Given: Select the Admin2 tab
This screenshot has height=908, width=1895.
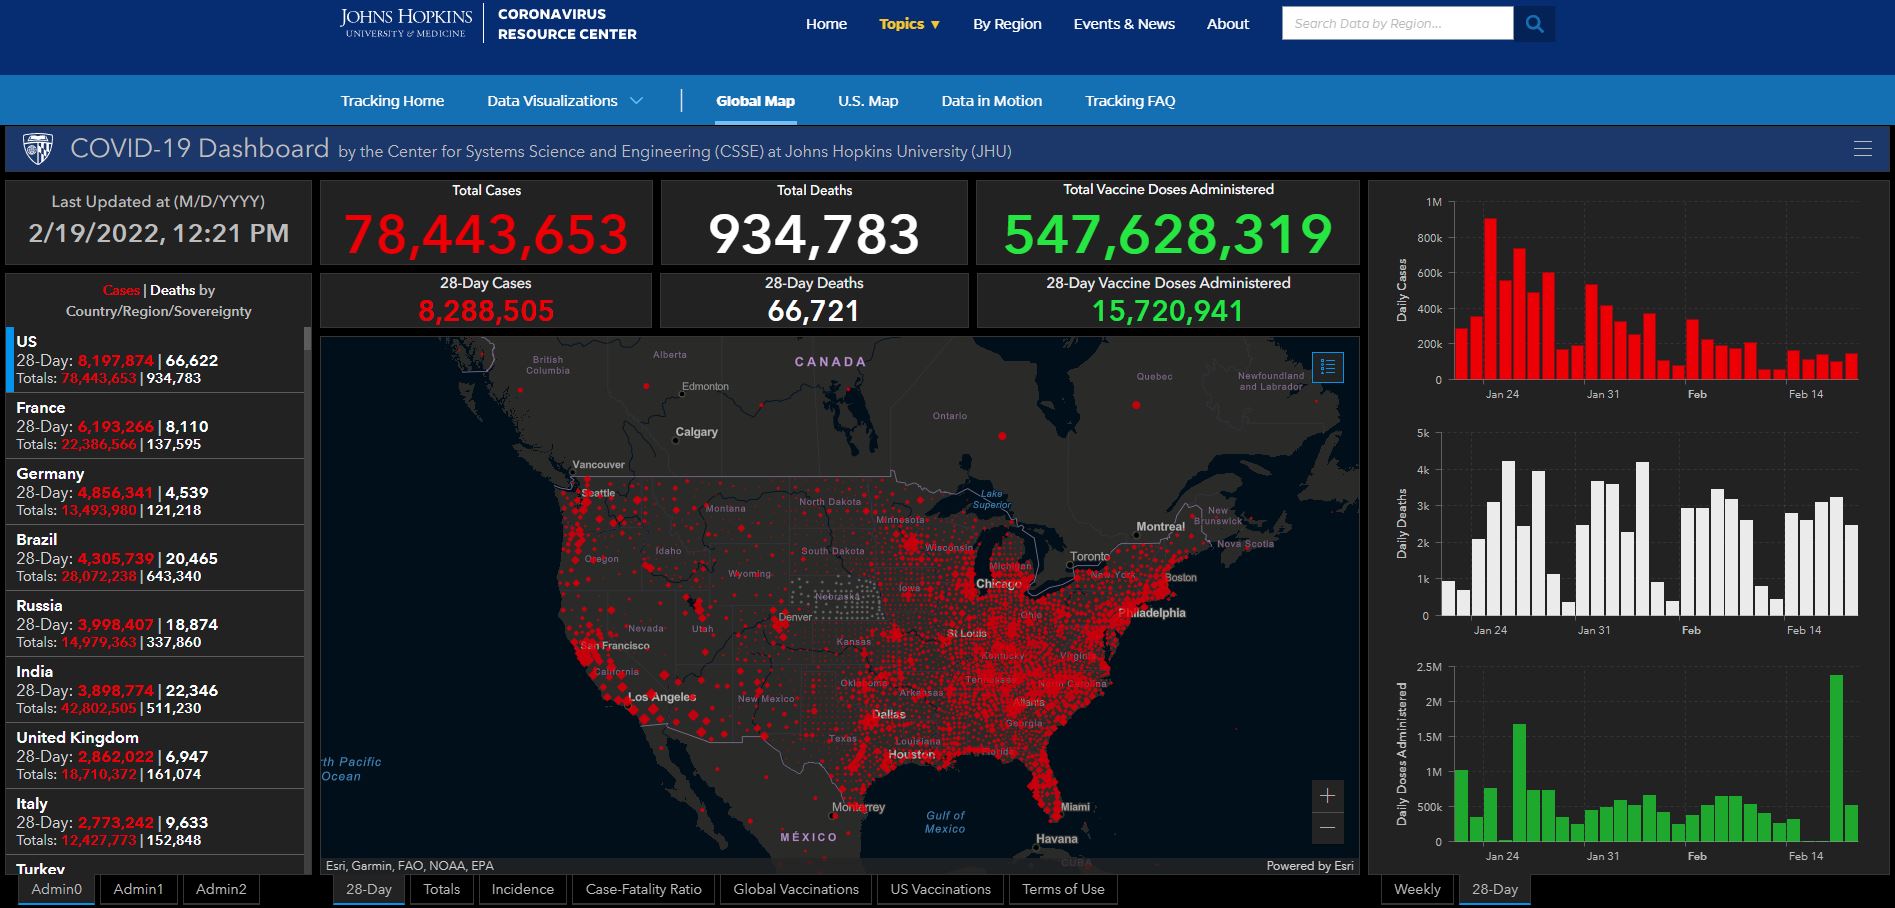Looking at the screenshot, I should (x=221, y=889).
